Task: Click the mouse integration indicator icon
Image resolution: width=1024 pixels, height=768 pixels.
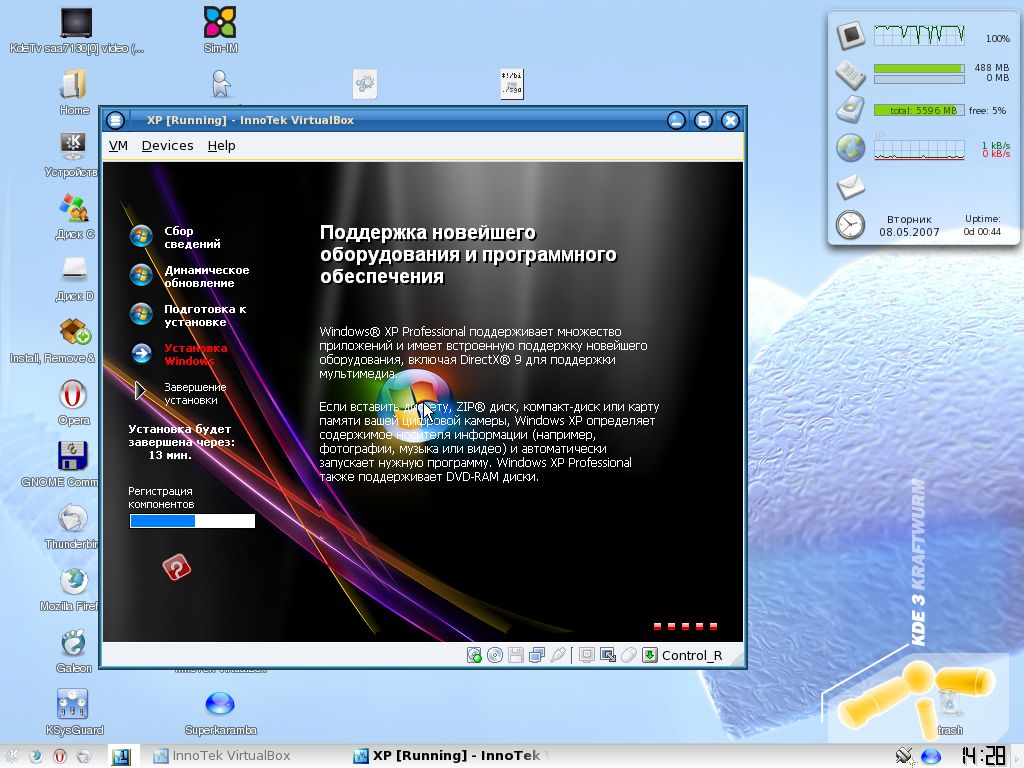Action: tap(628, 655)
